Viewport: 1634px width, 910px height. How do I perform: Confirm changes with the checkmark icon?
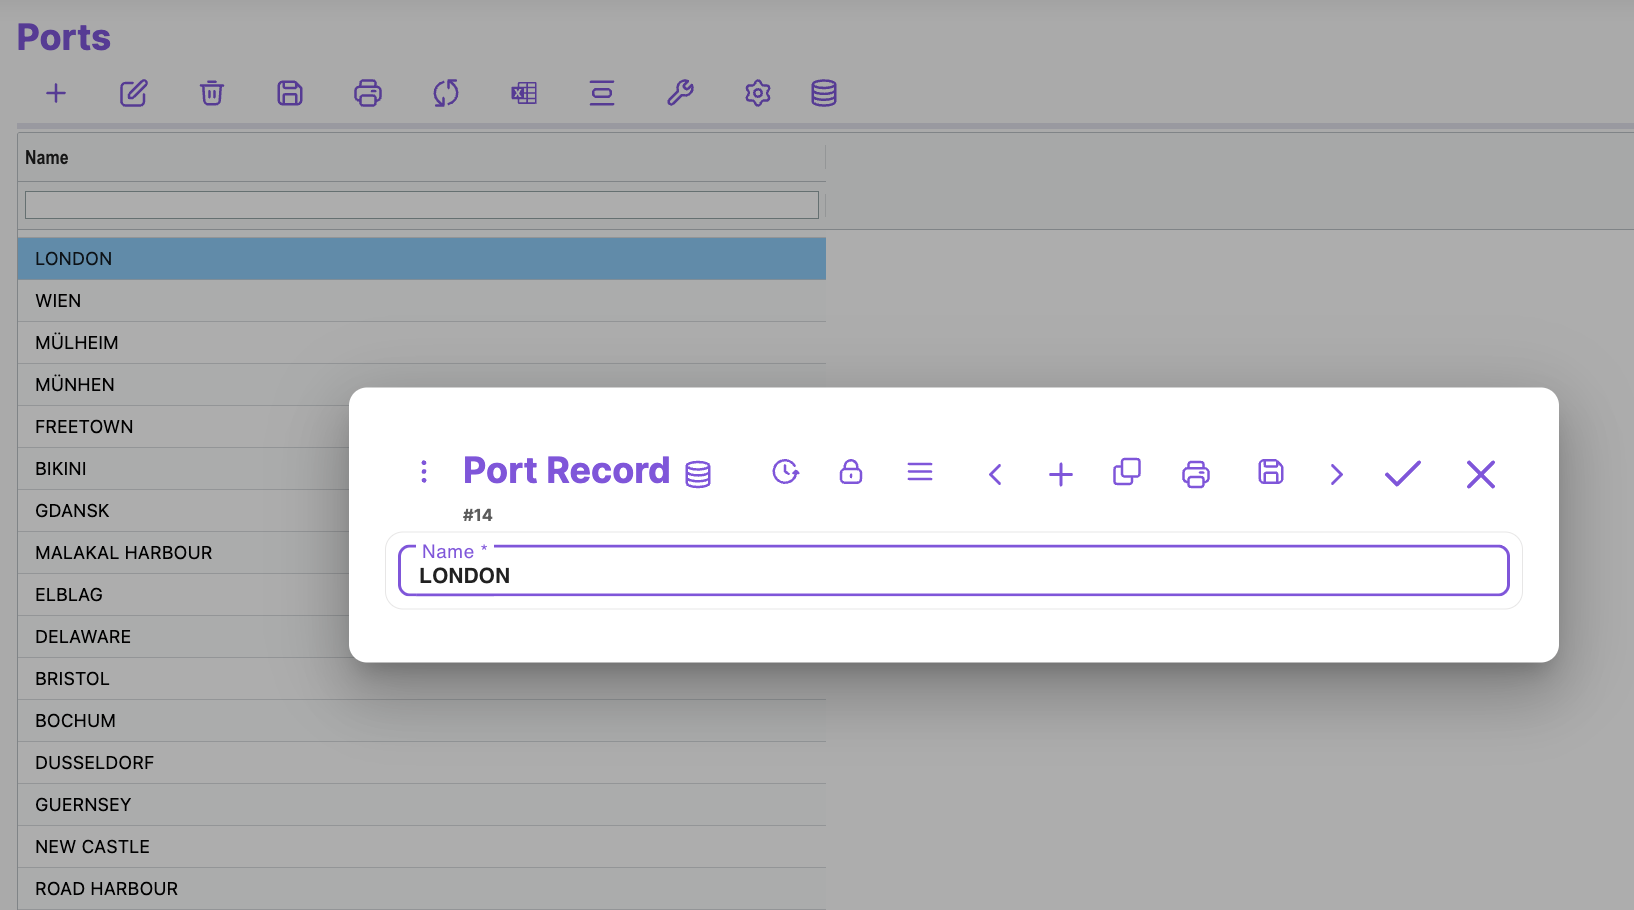coord(1402,473)
